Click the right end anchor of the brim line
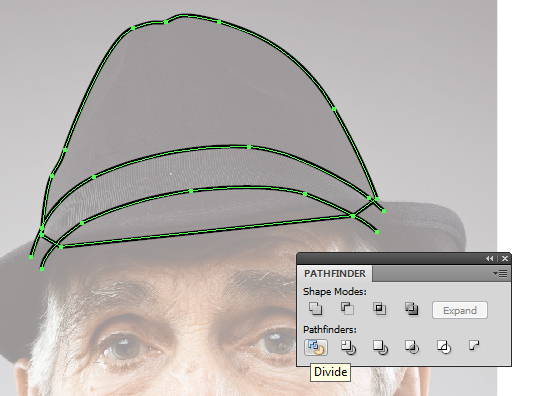 [x=353, y=216]
